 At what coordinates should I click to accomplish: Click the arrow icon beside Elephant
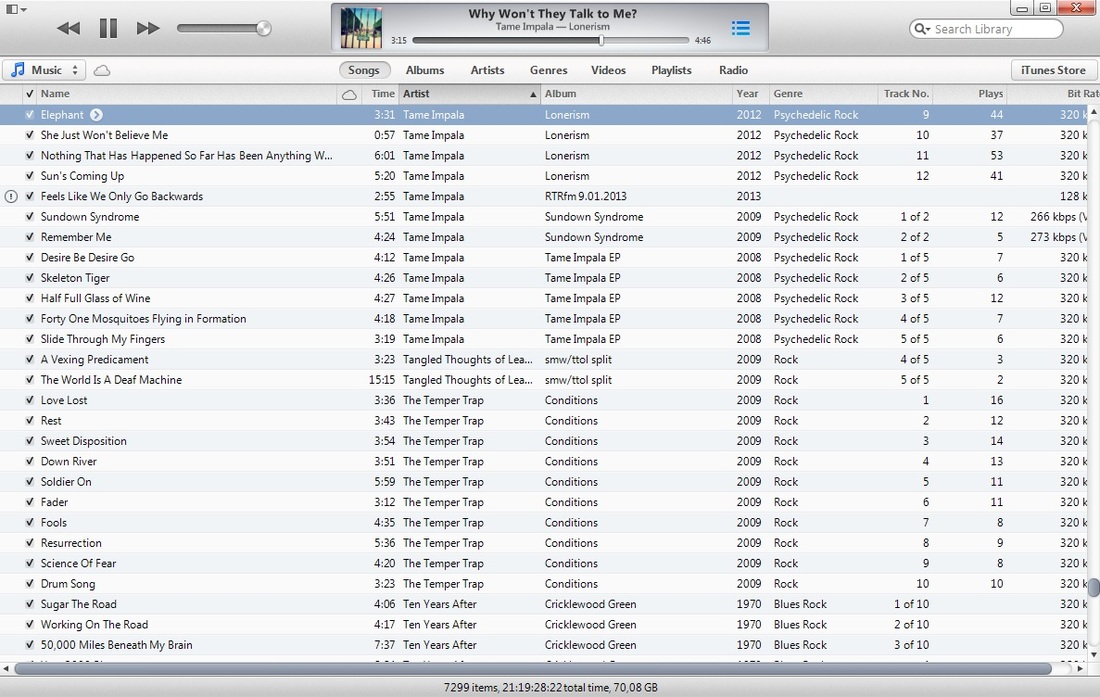tap(96, 114)
